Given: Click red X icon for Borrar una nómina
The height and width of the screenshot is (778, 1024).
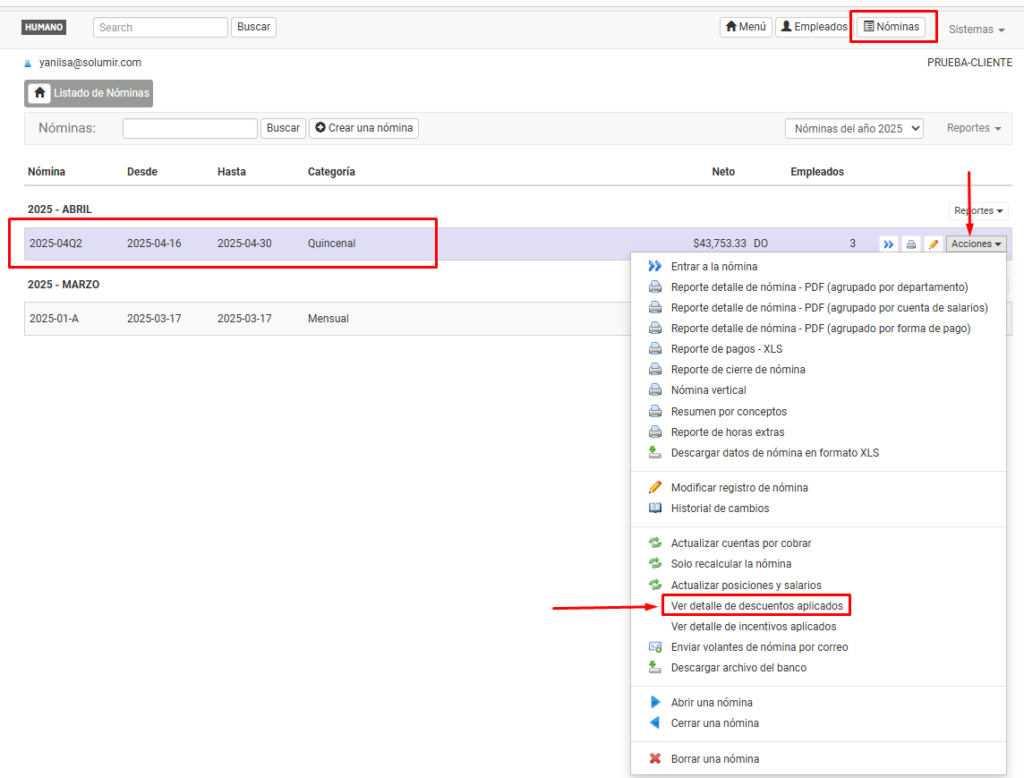Looking at the screenshot, I should 655,759.
